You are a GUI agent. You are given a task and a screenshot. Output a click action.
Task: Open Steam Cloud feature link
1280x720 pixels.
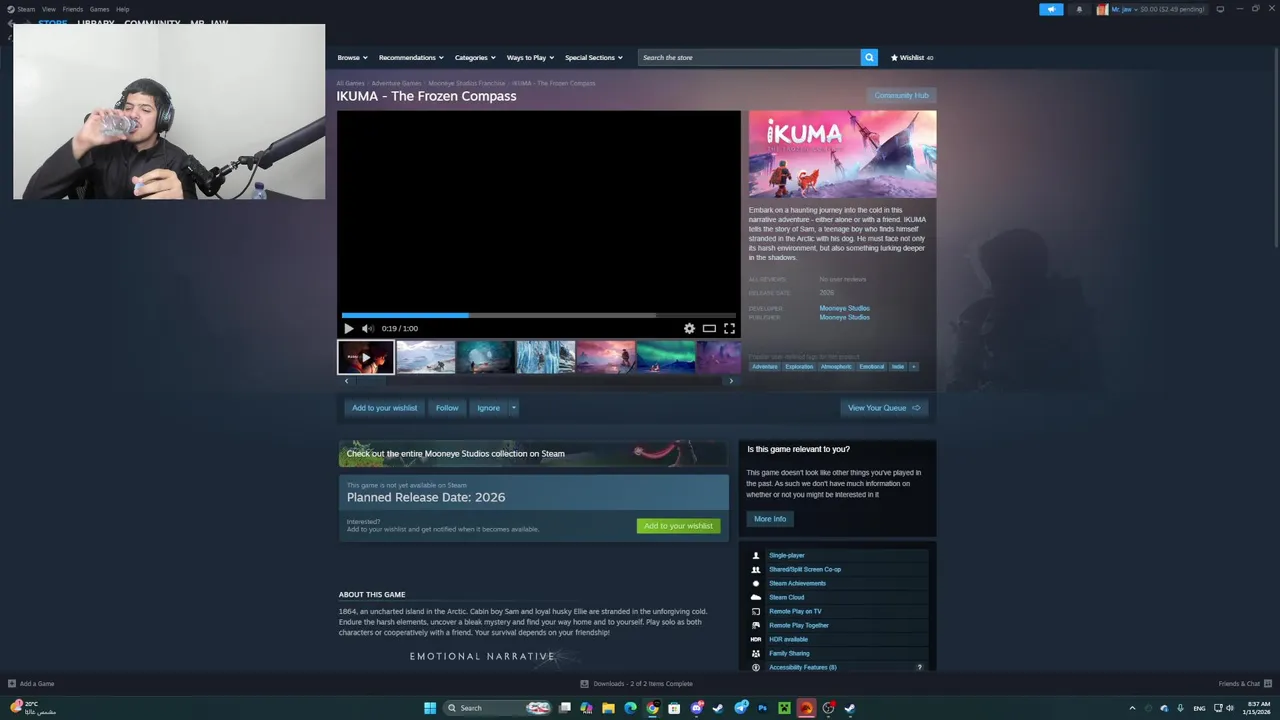[x=786, y=597]
